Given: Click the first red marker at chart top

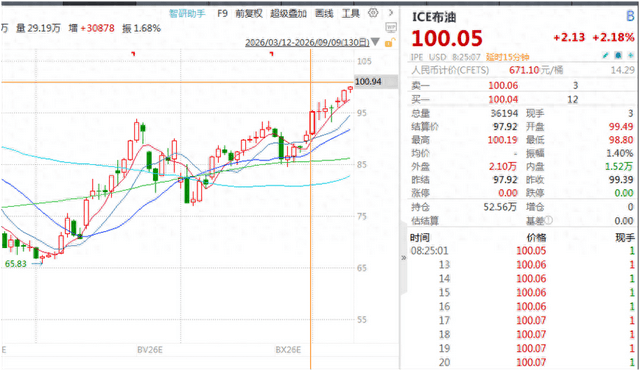Looking at the screenshot, I should point(133,53).
